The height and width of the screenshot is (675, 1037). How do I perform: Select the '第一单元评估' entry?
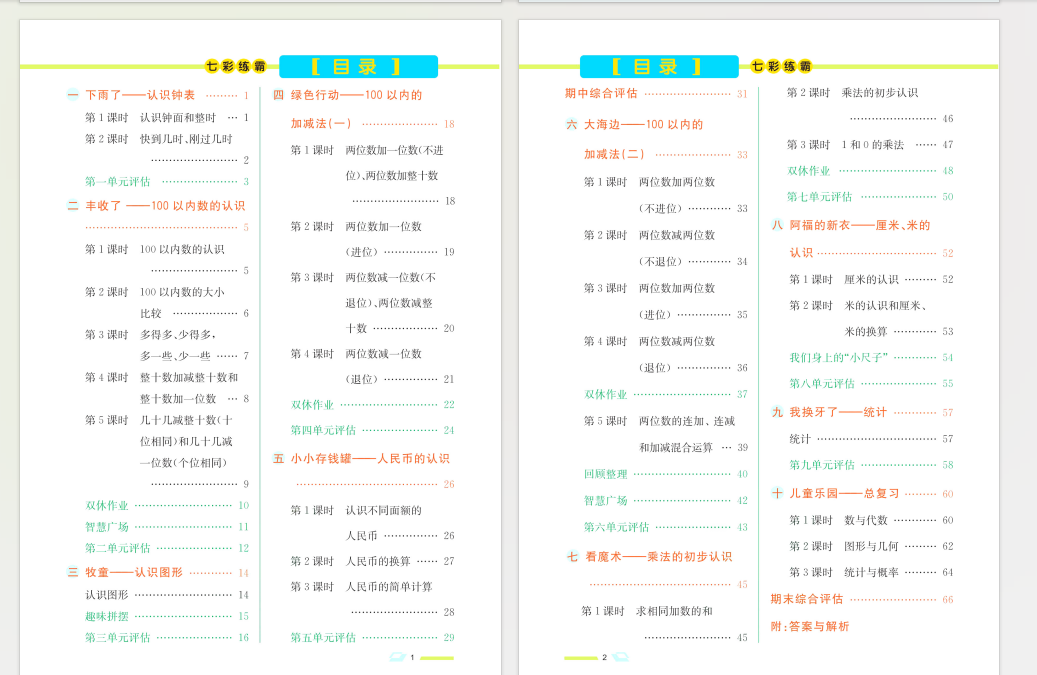pyautogui.click(x=118, y=181)
